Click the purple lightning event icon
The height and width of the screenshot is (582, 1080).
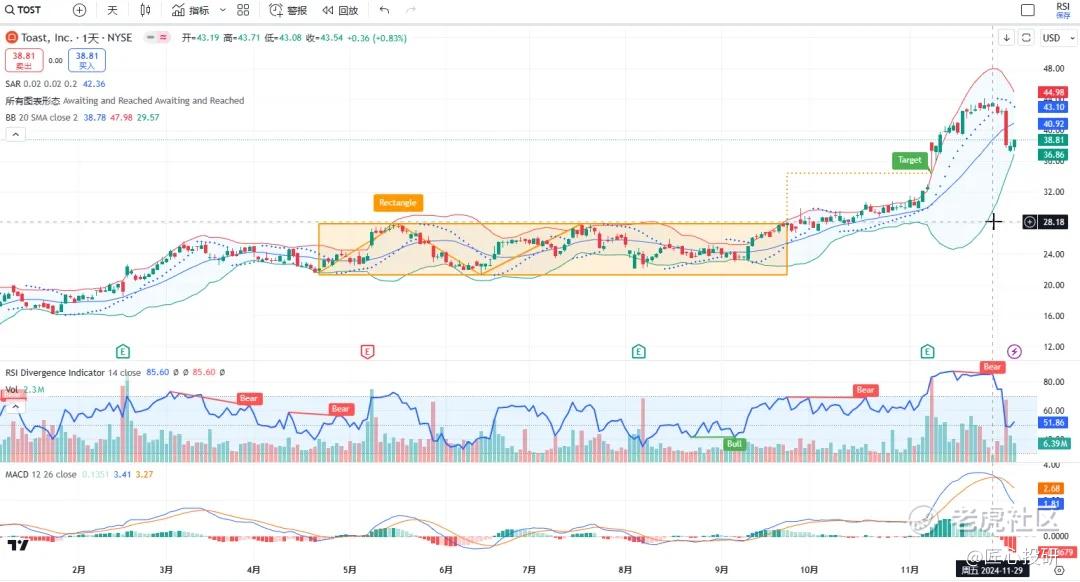(1014, 352)
